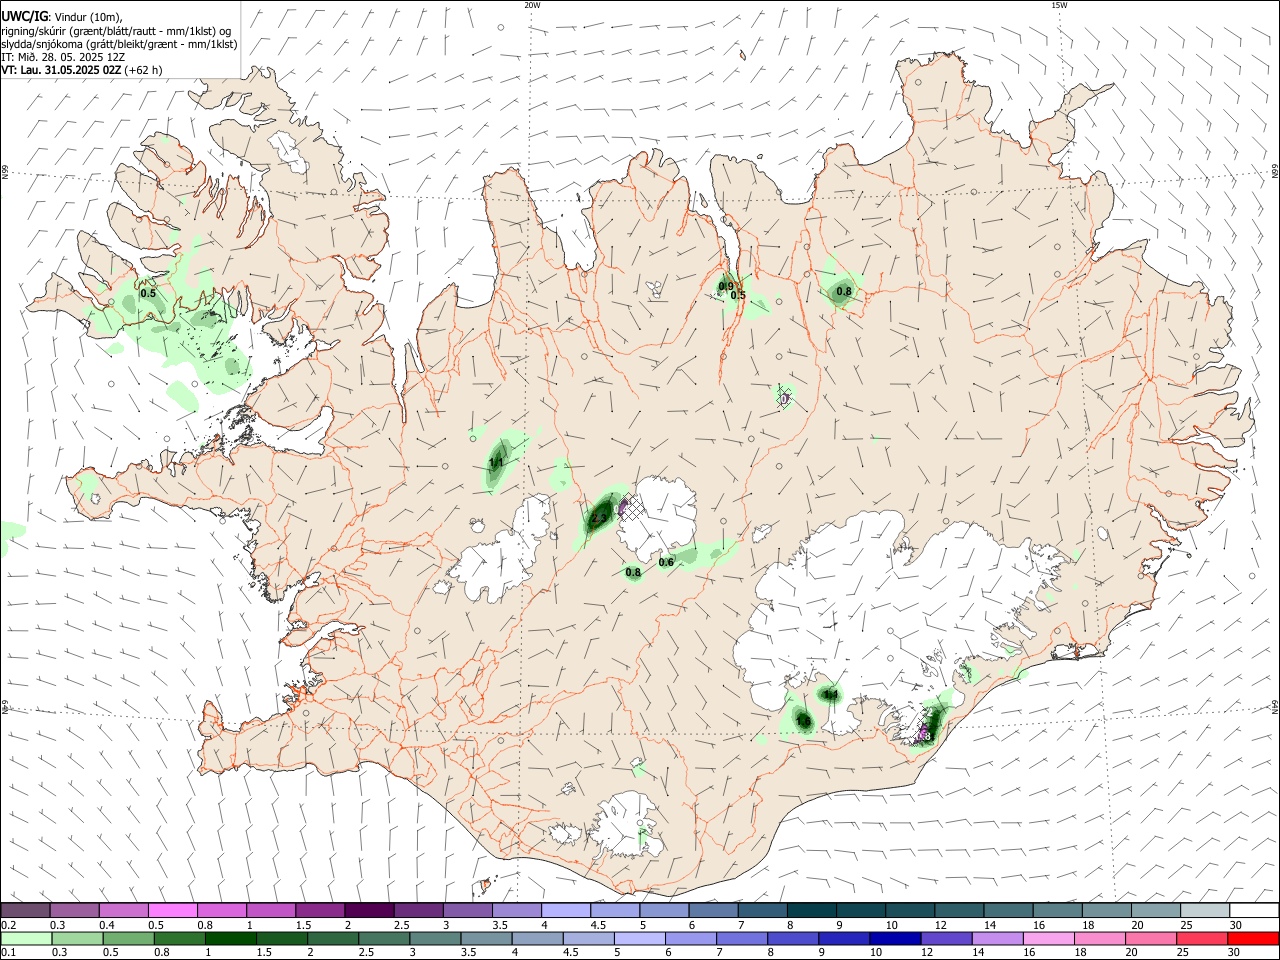Select the '0.8' value beside the '0.6' label
Screen dimensions: 1280x960
633,573
